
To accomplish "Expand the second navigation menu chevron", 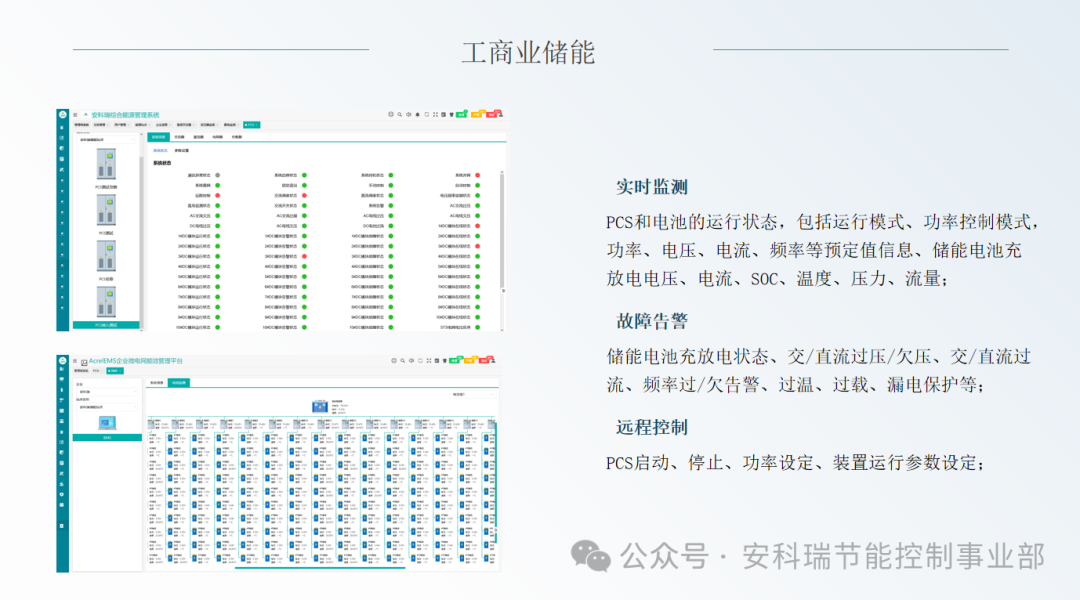I will (x=110, y=124).
